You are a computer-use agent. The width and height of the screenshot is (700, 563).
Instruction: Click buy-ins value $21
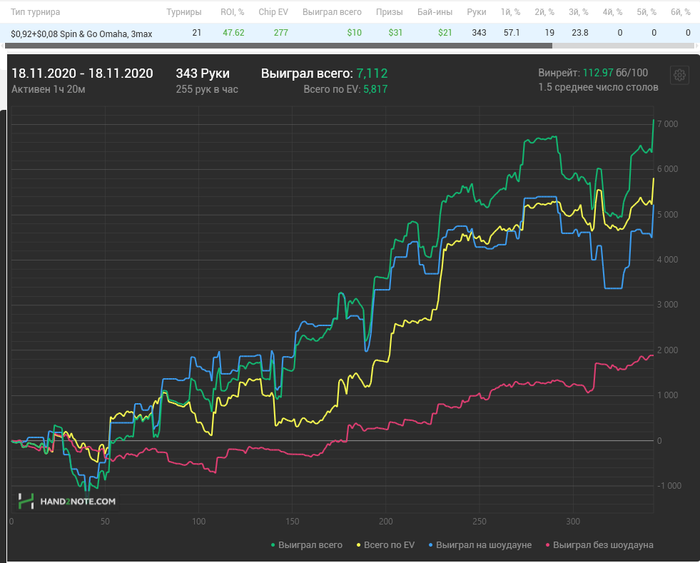click(x=445, y=33)
